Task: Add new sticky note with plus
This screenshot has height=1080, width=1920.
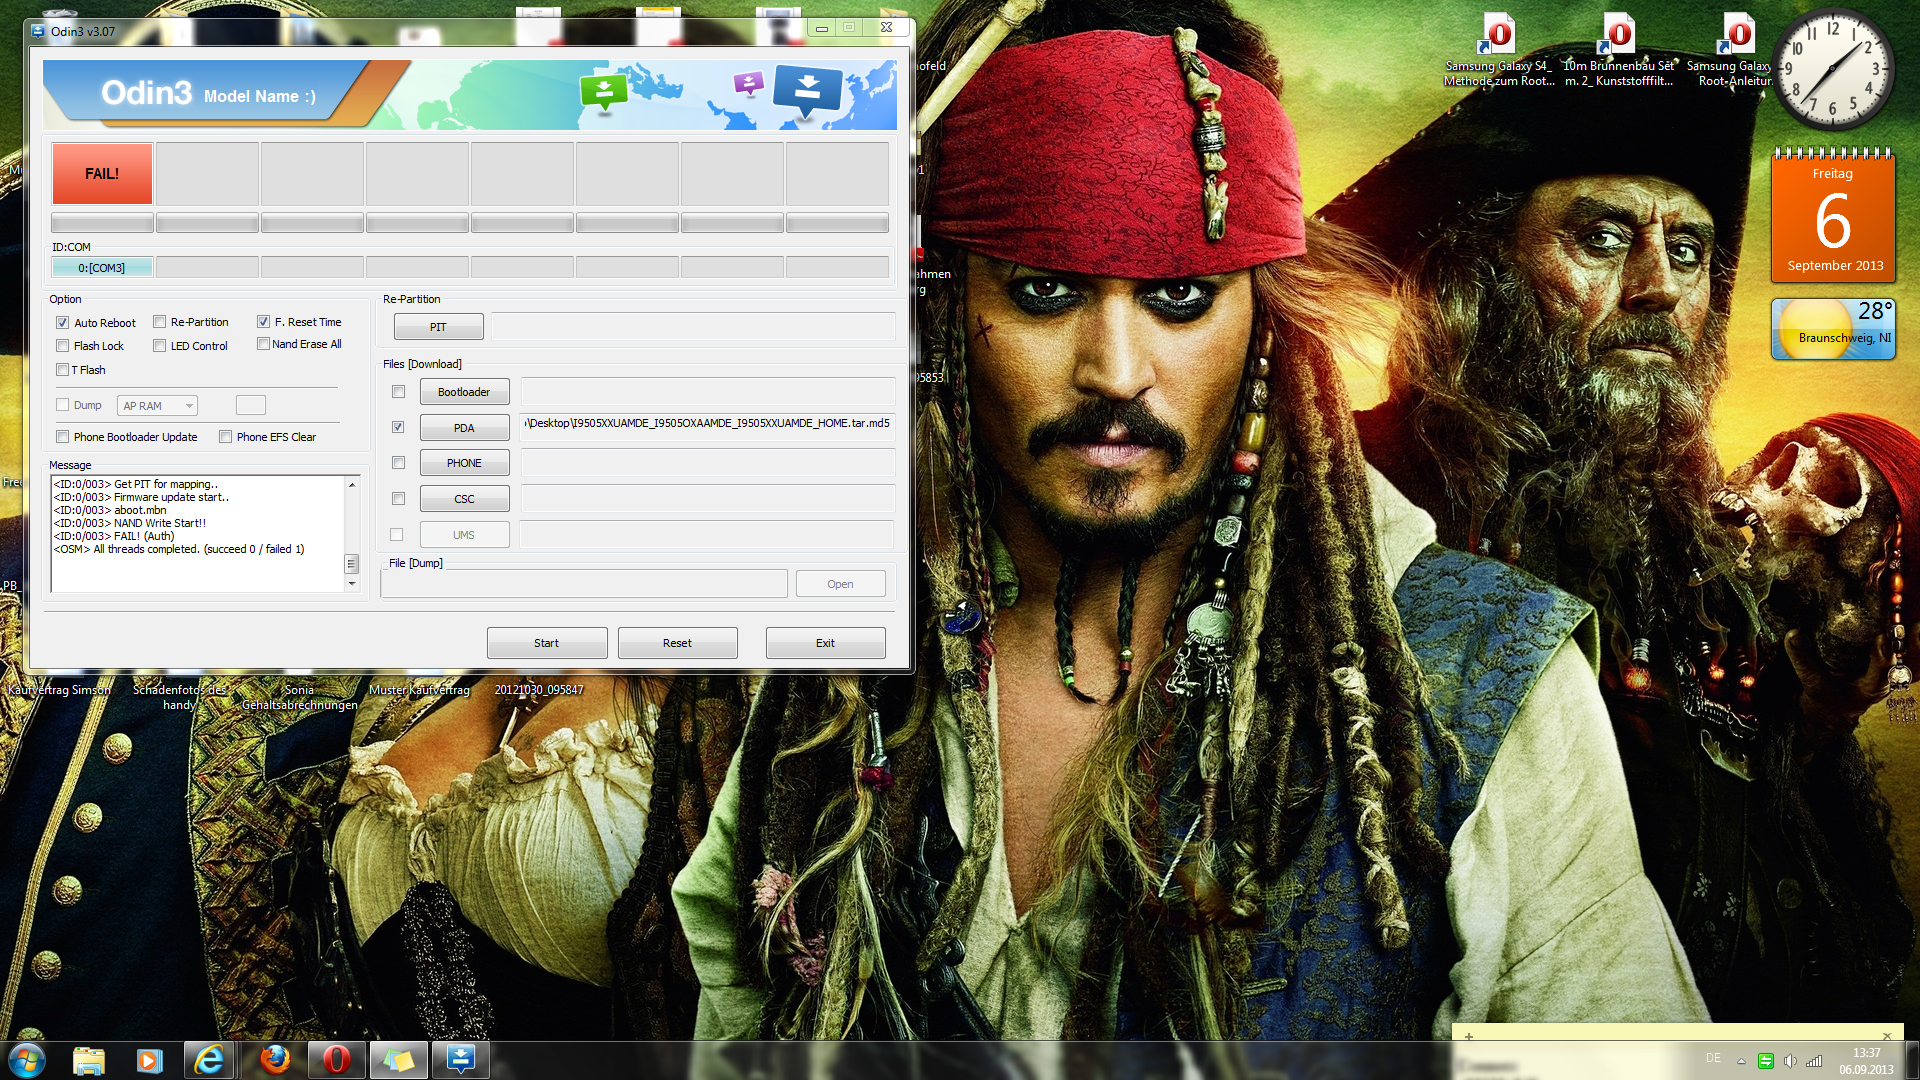Action: [x=1469, y=1036]
